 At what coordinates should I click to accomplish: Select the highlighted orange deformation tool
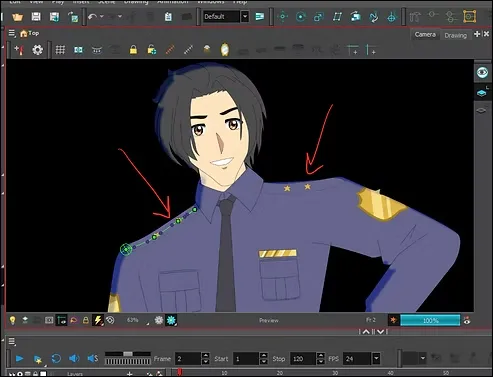coord(469,16)
